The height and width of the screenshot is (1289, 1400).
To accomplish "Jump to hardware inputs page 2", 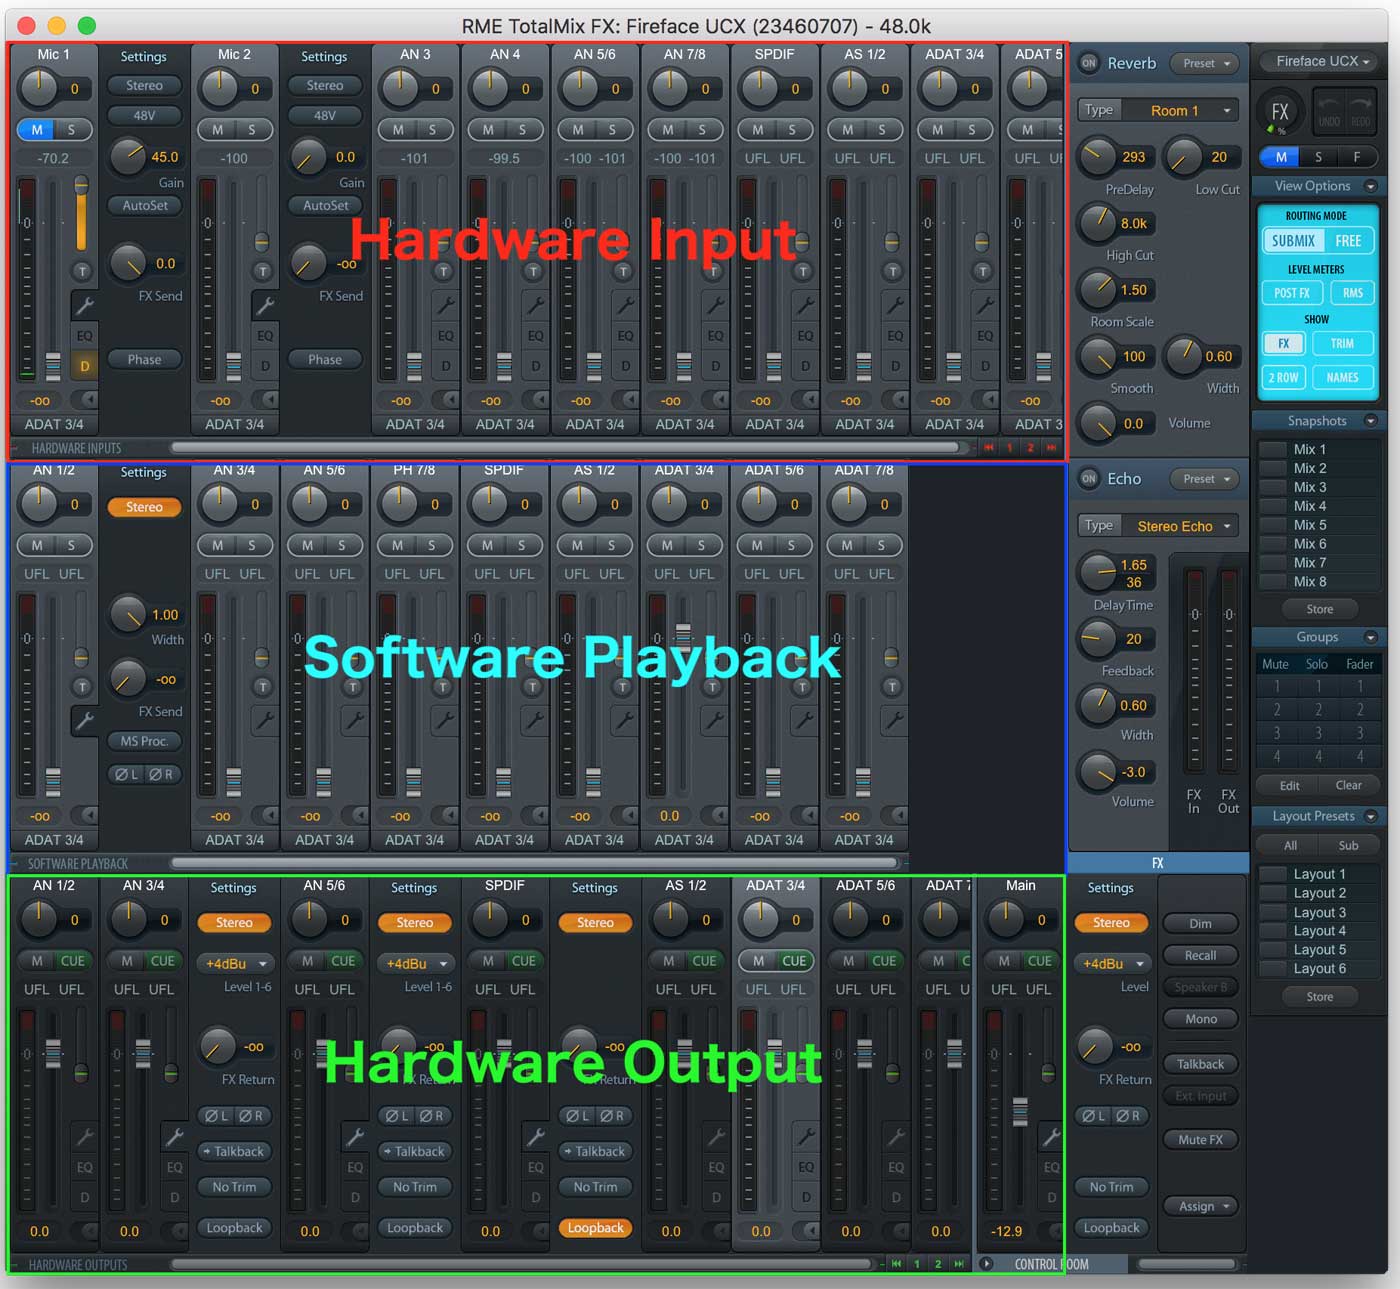I will coord(1030,448).
